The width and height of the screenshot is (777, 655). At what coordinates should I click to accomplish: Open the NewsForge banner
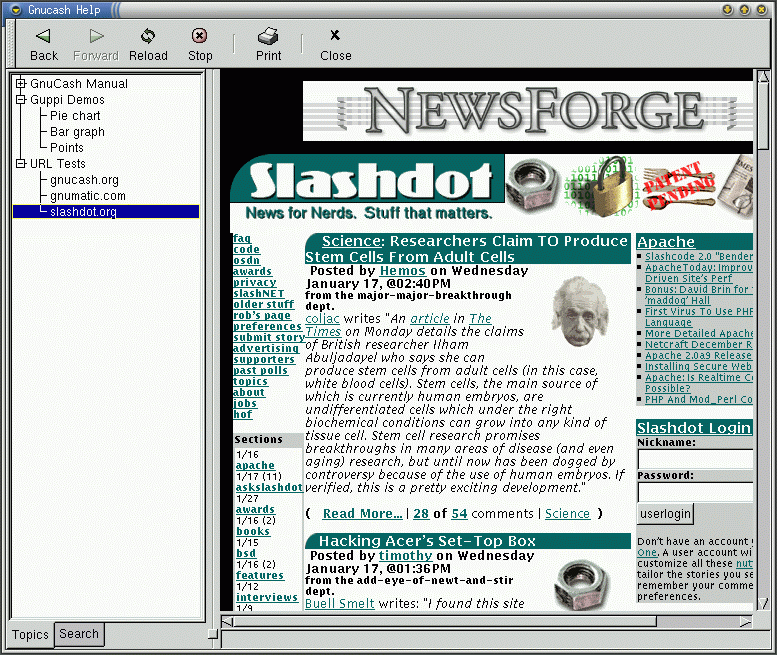tap(528, 110)
